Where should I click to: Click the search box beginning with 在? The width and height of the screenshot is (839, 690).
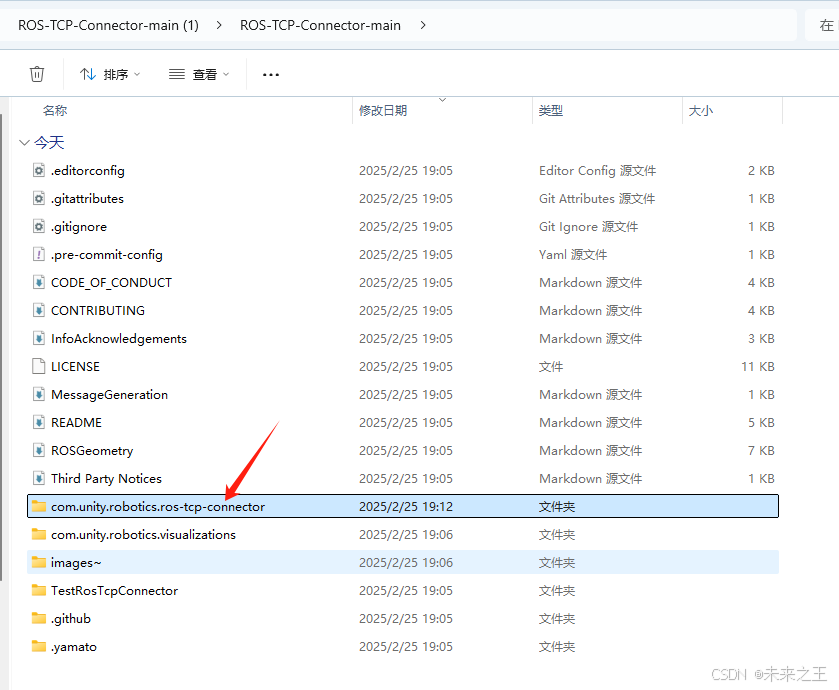point(822,25)
